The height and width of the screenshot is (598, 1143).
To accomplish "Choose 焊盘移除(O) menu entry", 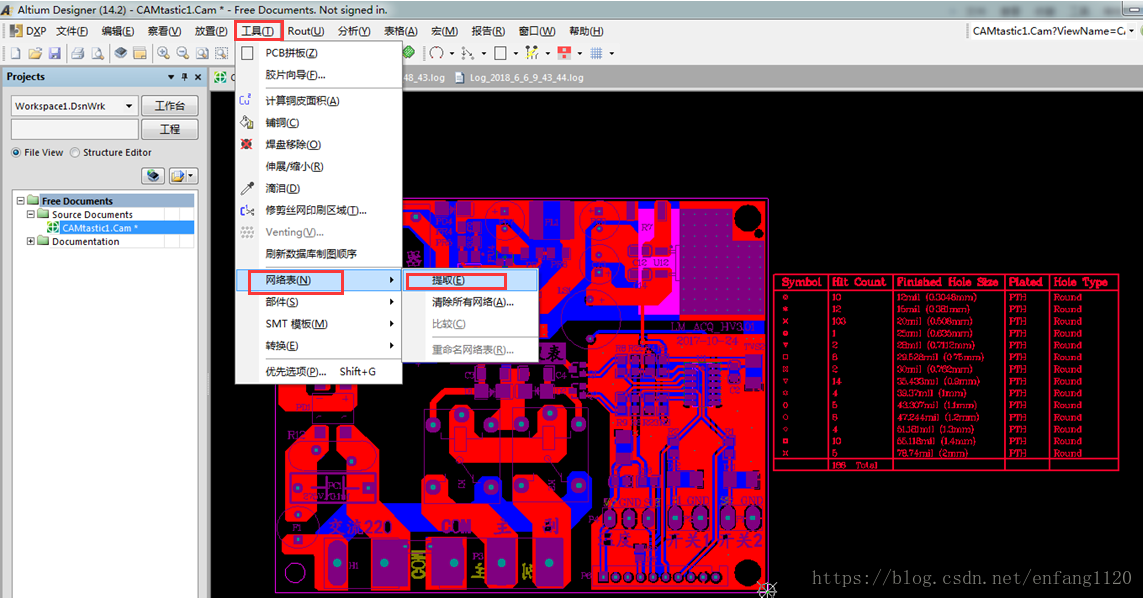I will pyautogui.click(x=319, y=144).
